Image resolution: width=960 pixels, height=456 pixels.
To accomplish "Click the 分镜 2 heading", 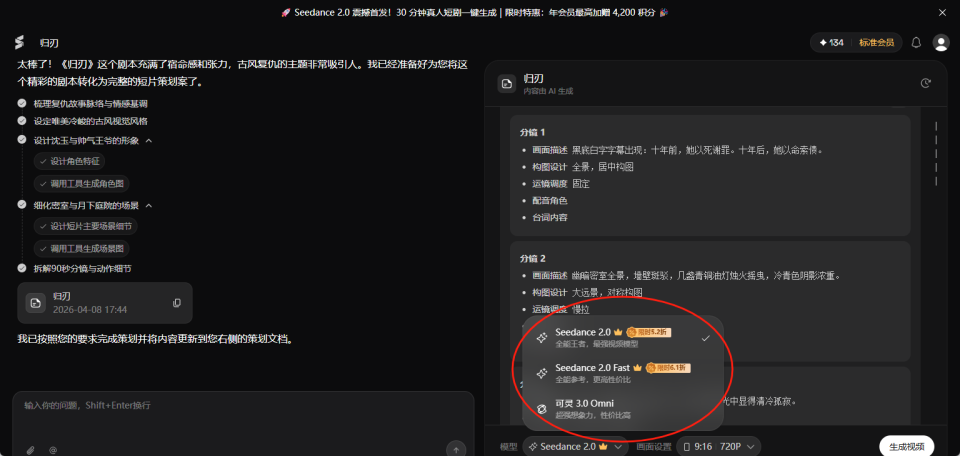I will coord(532,258).
